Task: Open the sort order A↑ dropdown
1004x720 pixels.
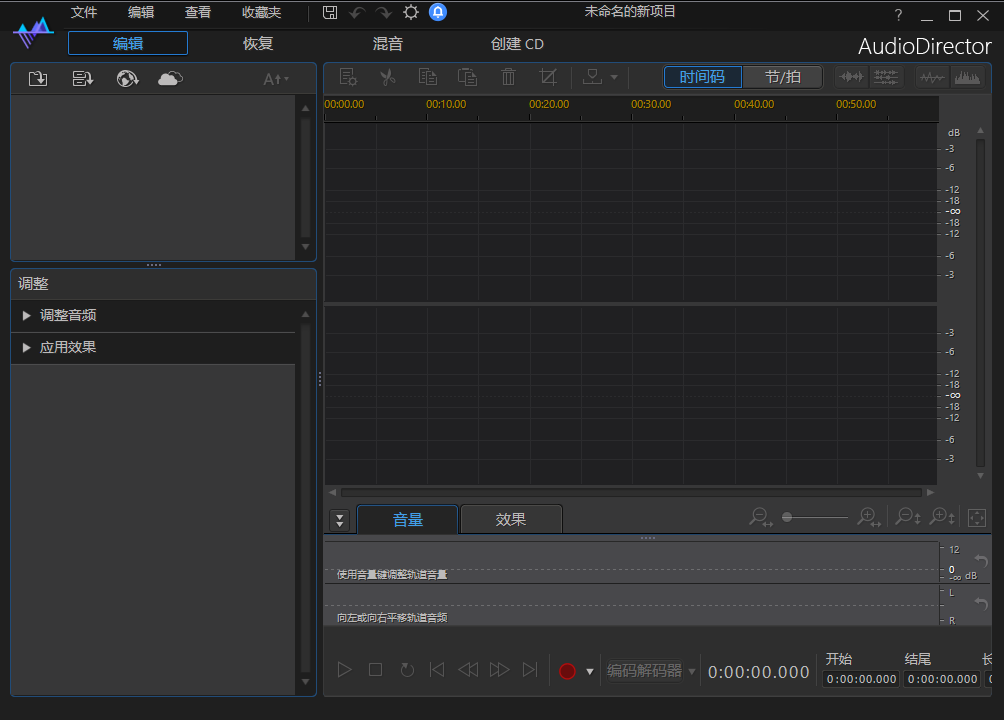Action: coord(276,79)
